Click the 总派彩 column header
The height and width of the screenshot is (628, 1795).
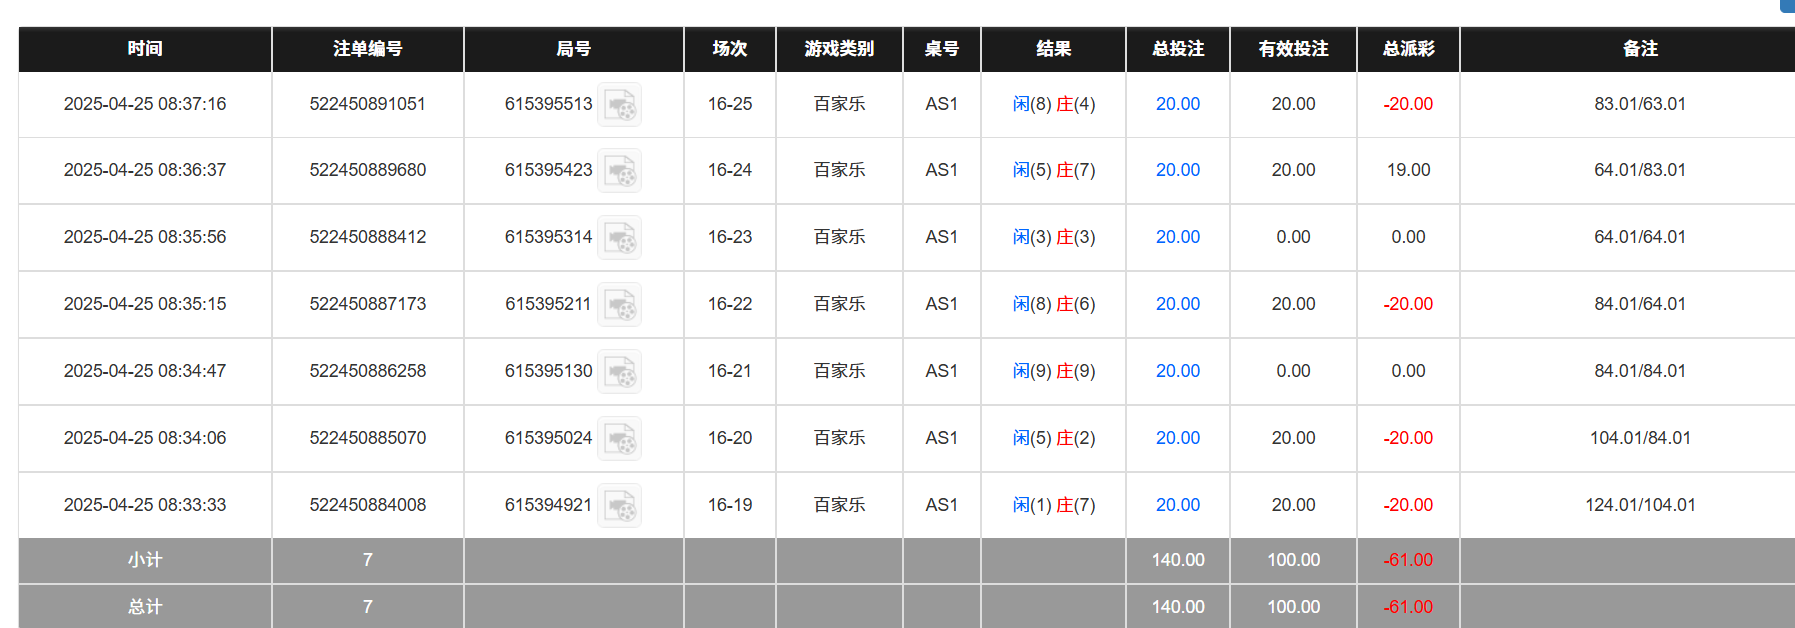click(1407, 48)
